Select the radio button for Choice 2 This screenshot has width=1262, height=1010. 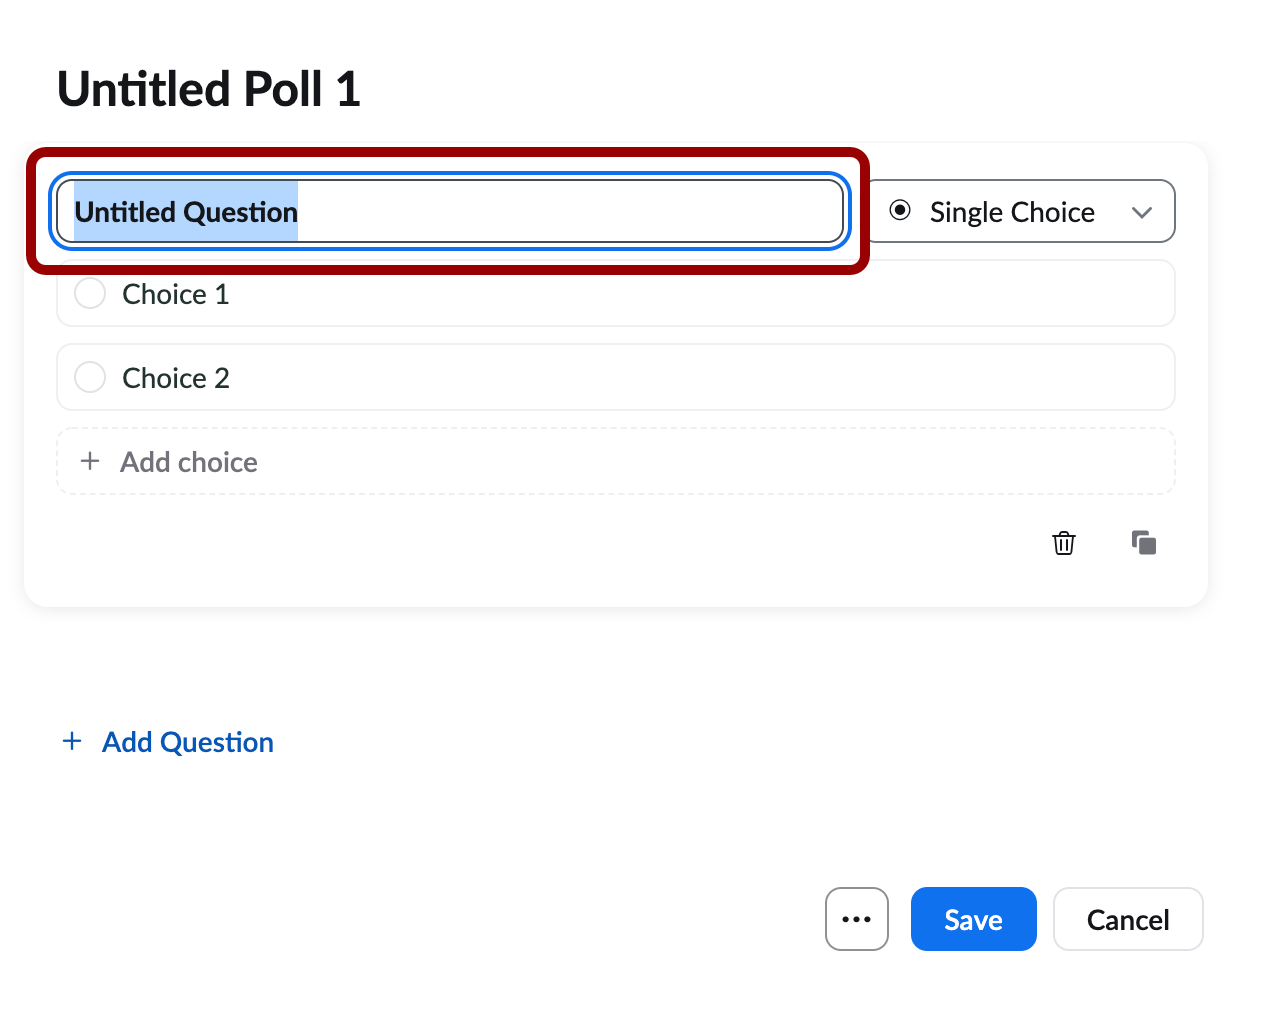pos(90,377)
